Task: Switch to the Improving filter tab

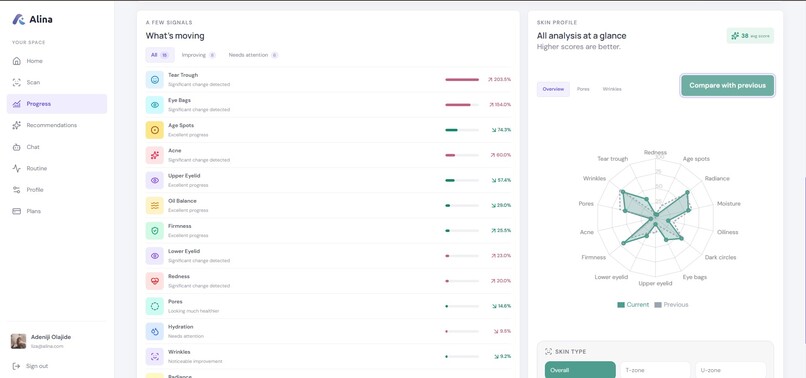Action: (198, 55)
